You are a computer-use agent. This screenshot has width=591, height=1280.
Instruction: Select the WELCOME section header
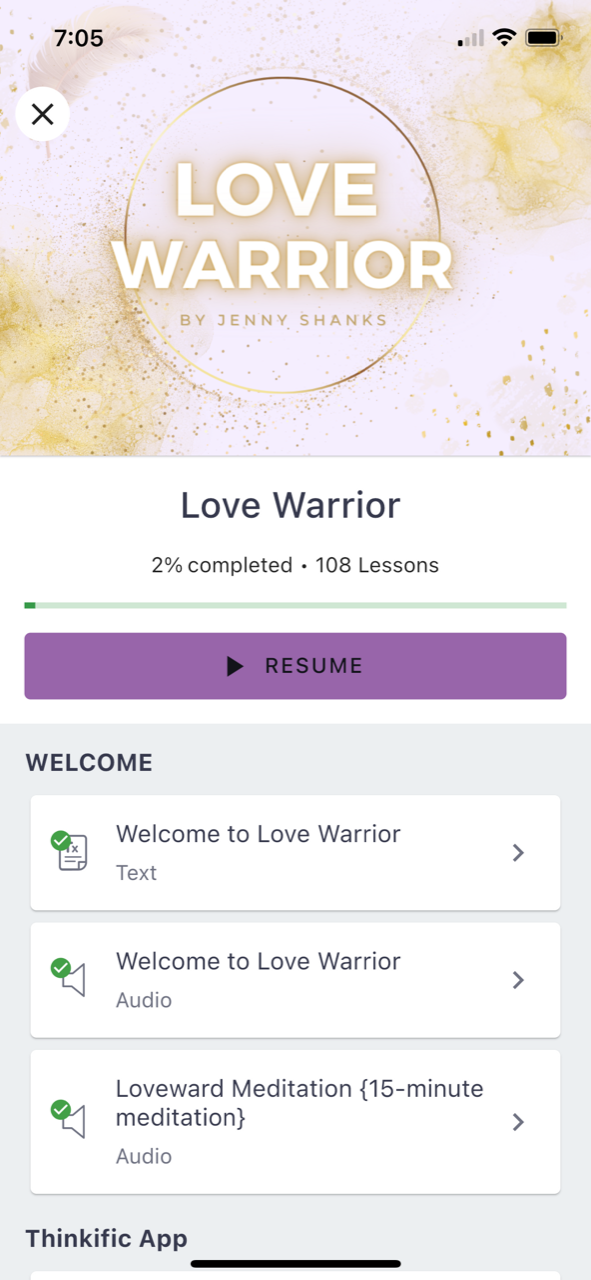[x=89, y=763]
